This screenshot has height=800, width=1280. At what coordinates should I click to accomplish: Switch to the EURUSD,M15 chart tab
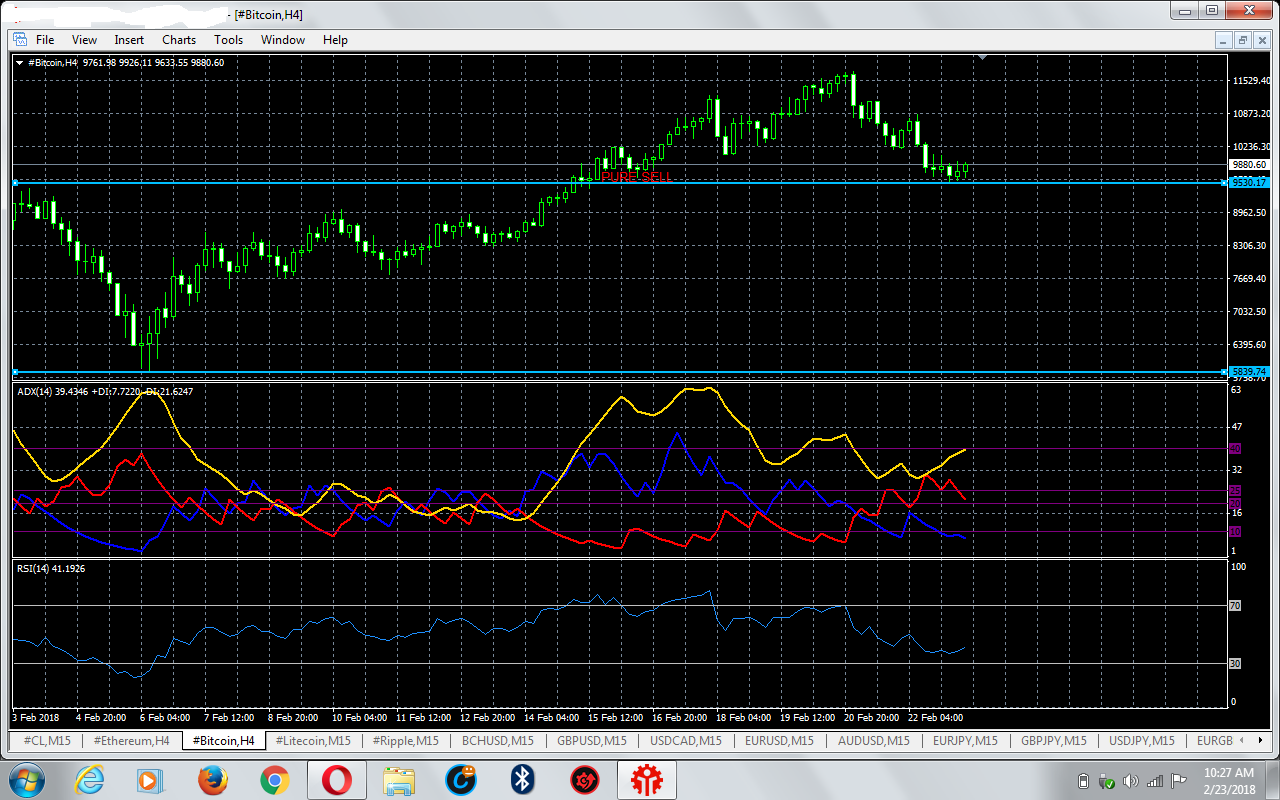point(779,741)
